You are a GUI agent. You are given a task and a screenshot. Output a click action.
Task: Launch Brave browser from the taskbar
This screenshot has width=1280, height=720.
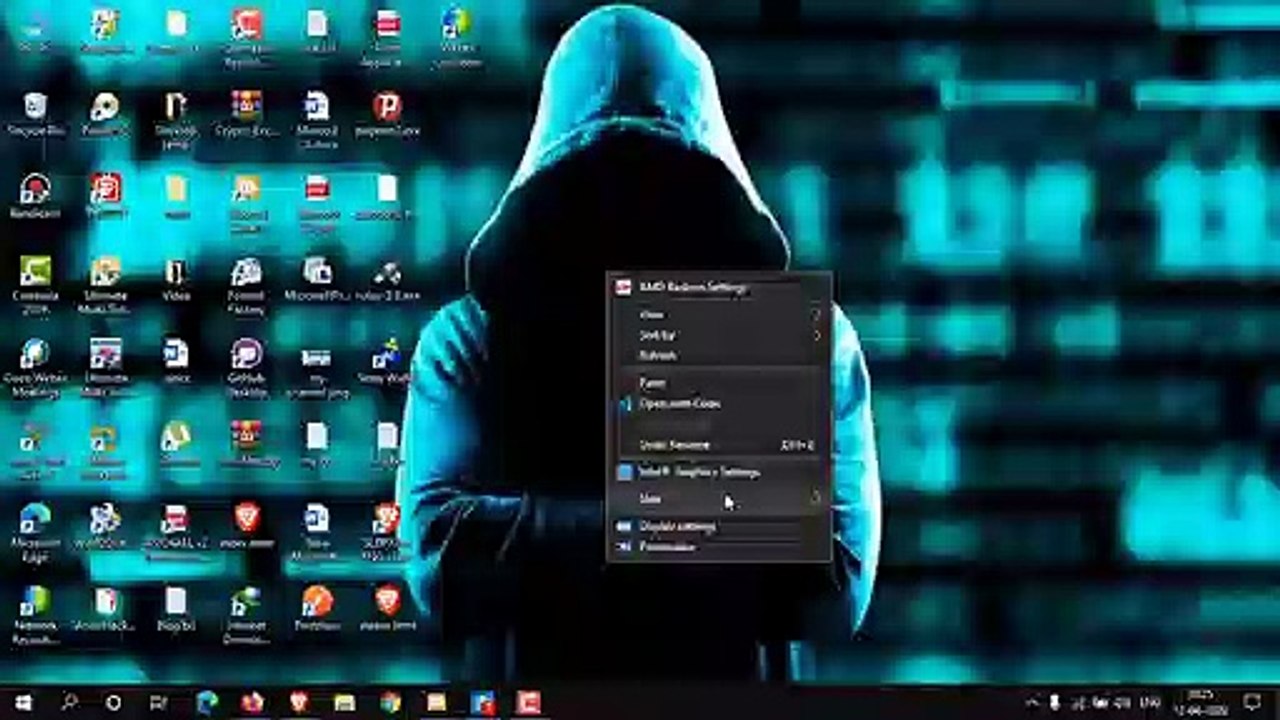point(298,702)
